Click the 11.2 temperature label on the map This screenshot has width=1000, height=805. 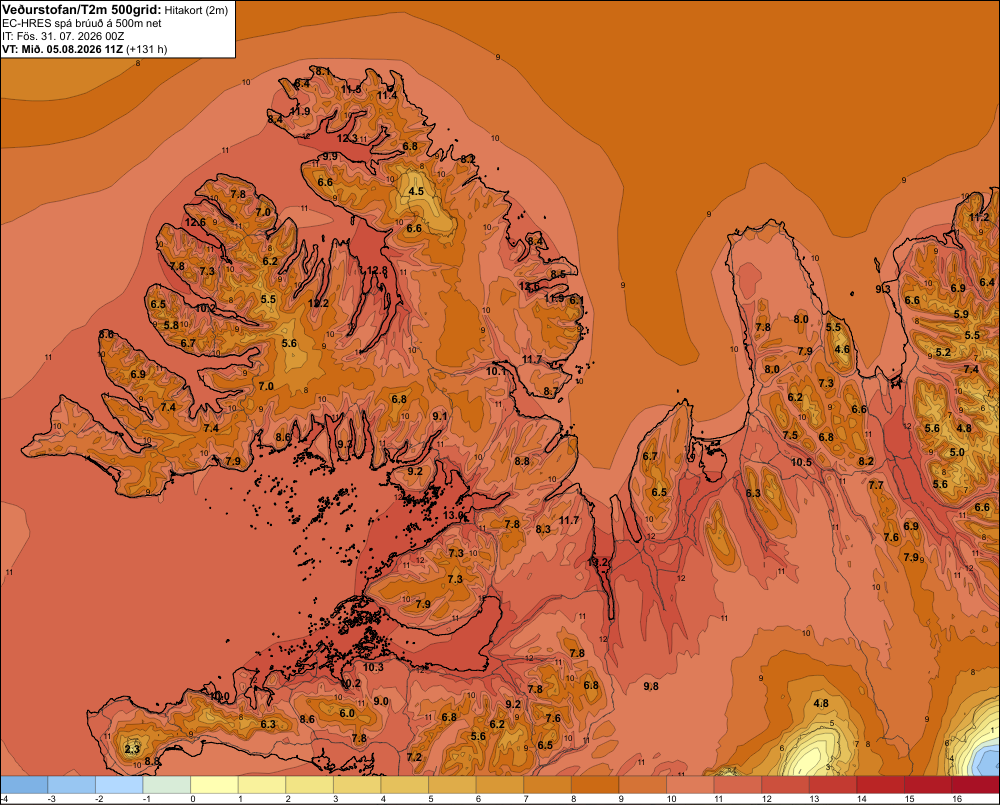coord(979,217)
